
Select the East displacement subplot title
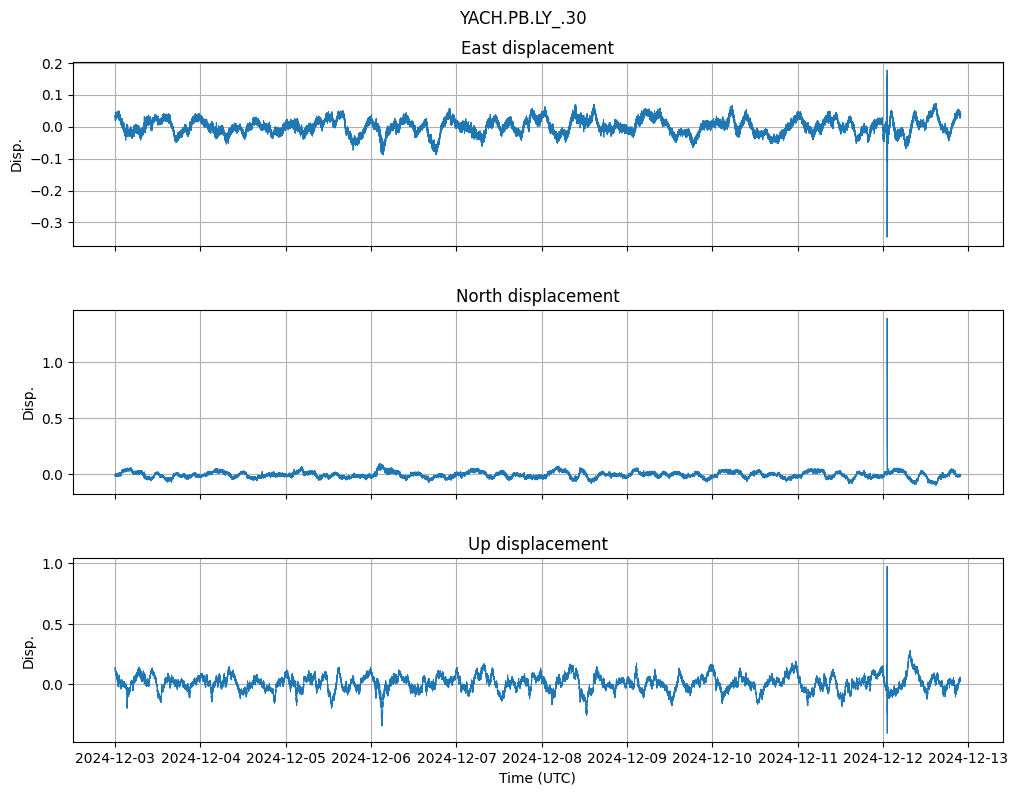(x=537, y=48)
